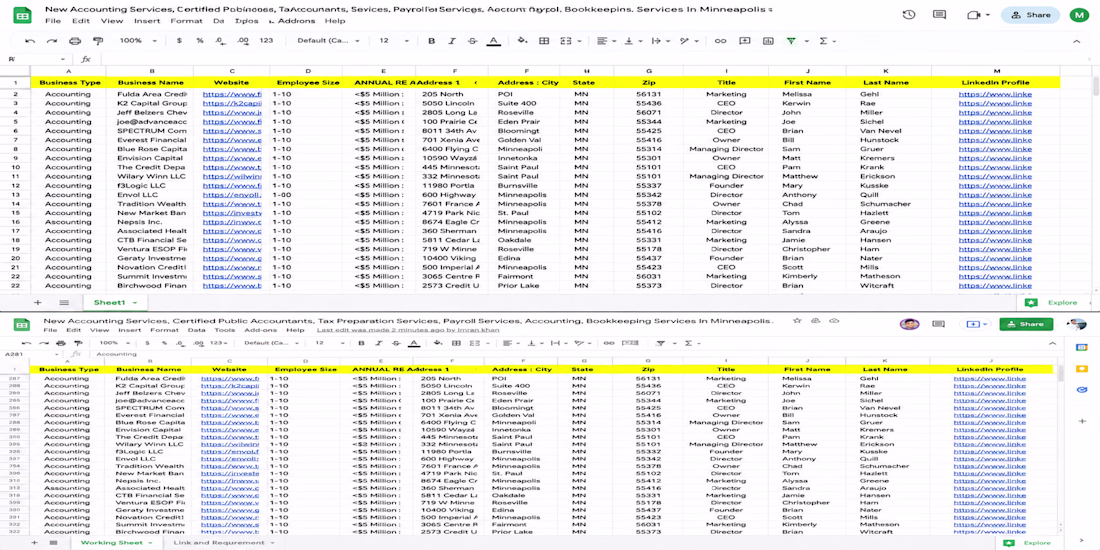Open Tools menu in Working Sheet window
The image size is (1100, 550).
pyautogui.click(x=224, y=330)
